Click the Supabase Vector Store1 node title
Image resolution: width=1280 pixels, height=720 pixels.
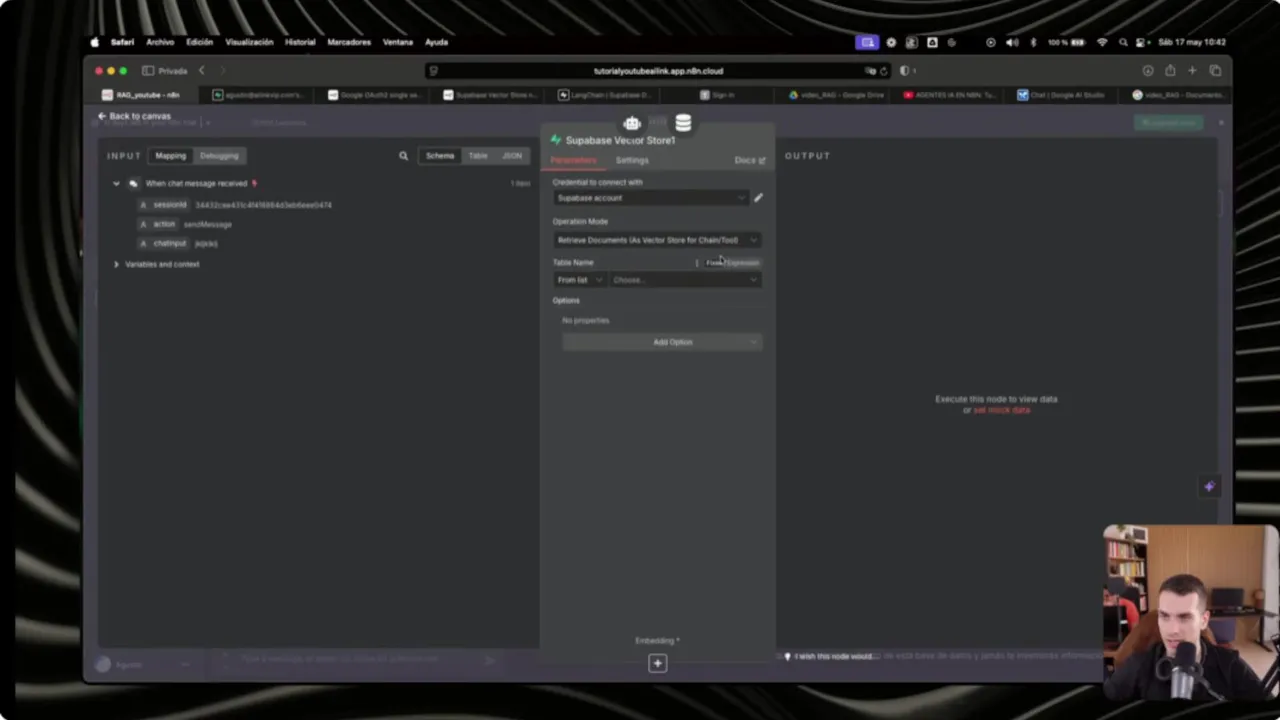[x=620, y=140]
